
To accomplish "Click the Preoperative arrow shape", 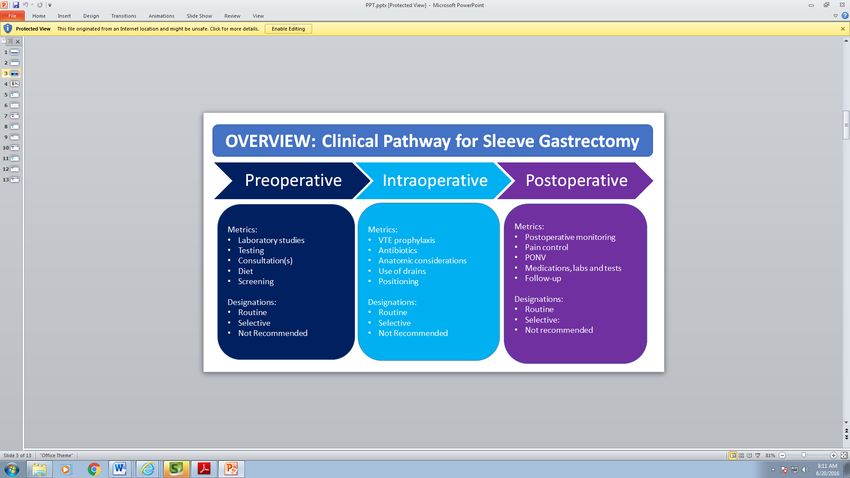I will point(293,180).
